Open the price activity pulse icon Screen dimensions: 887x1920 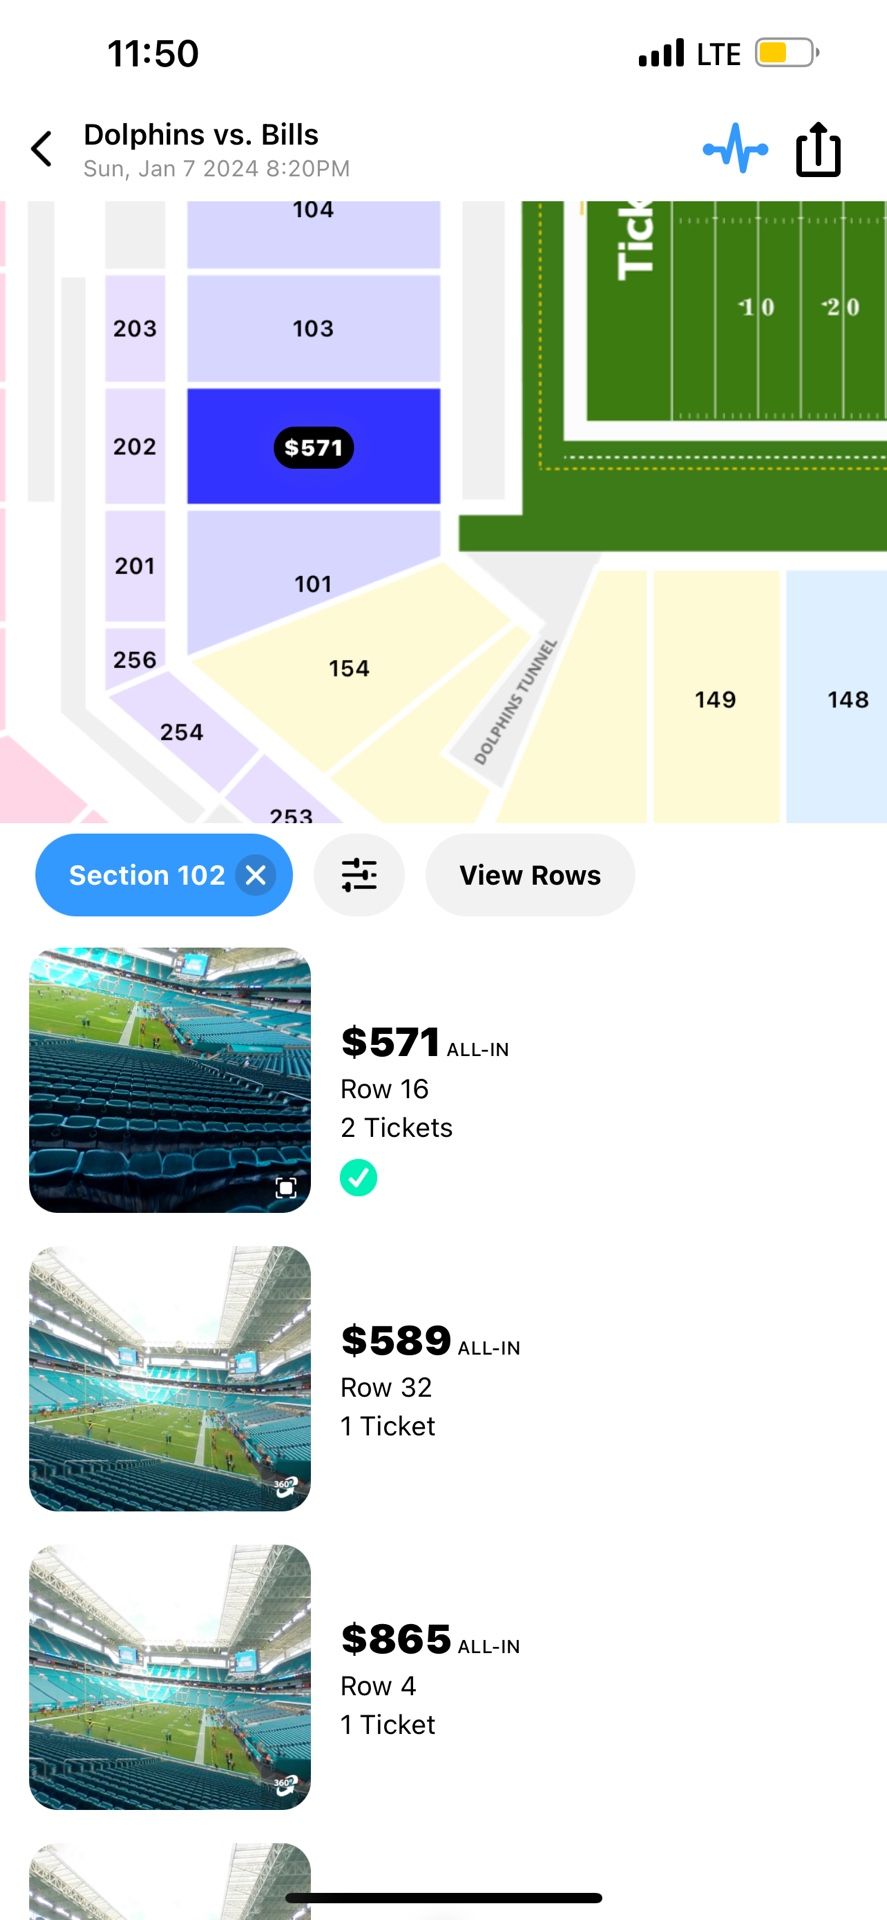pos(735,149)
